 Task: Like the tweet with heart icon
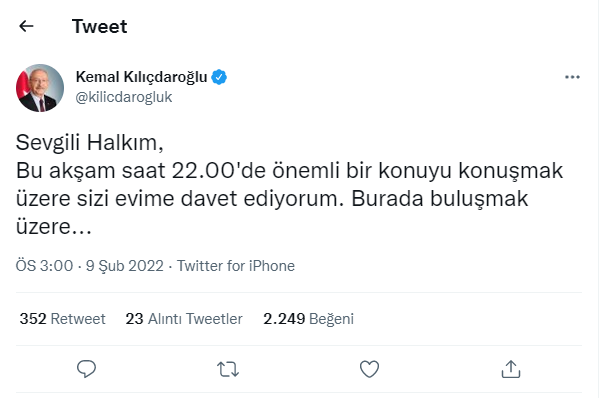(369, 369)
